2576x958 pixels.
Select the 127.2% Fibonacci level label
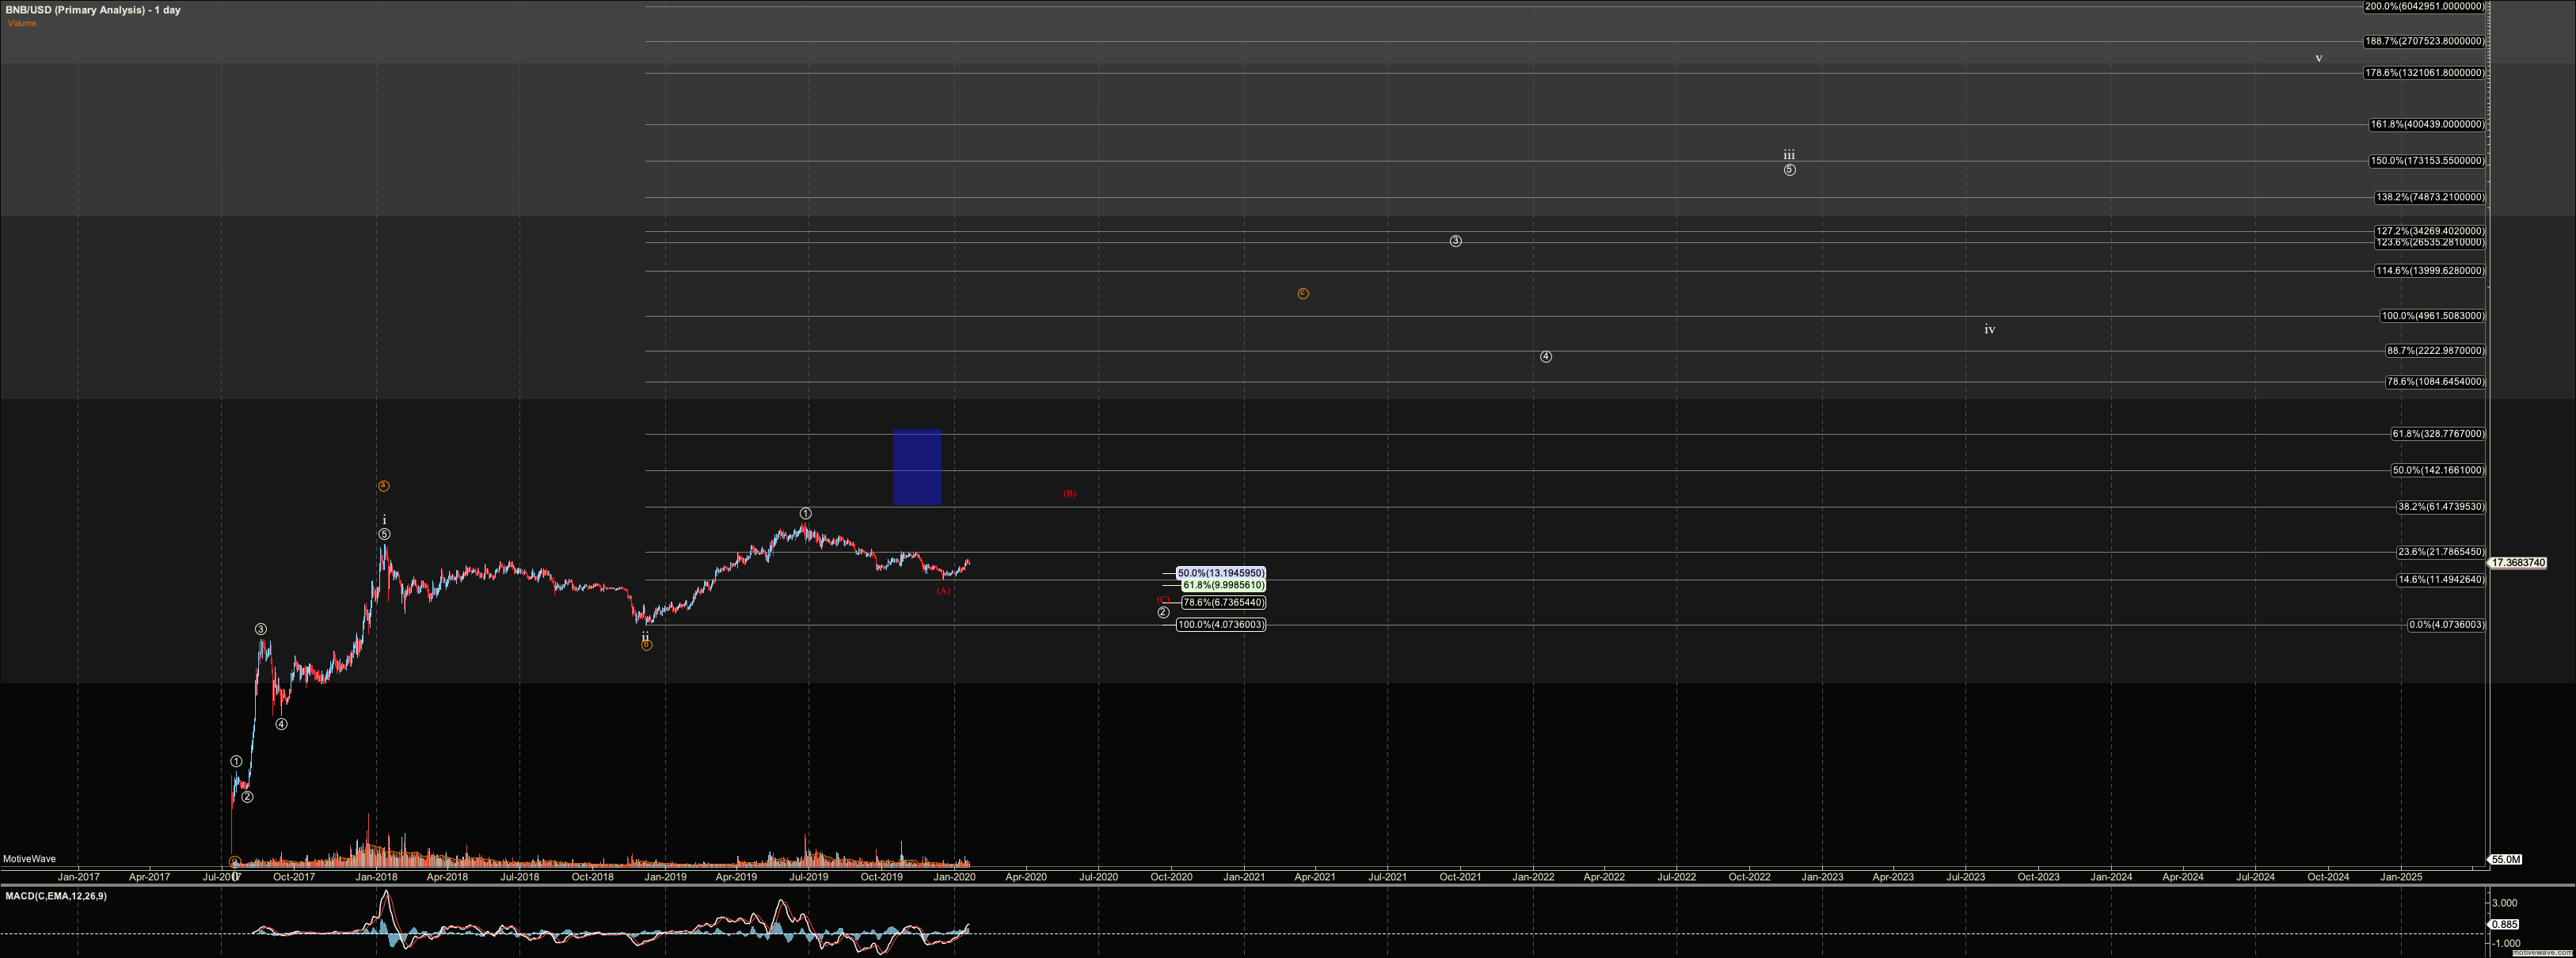click(2430, 231)
